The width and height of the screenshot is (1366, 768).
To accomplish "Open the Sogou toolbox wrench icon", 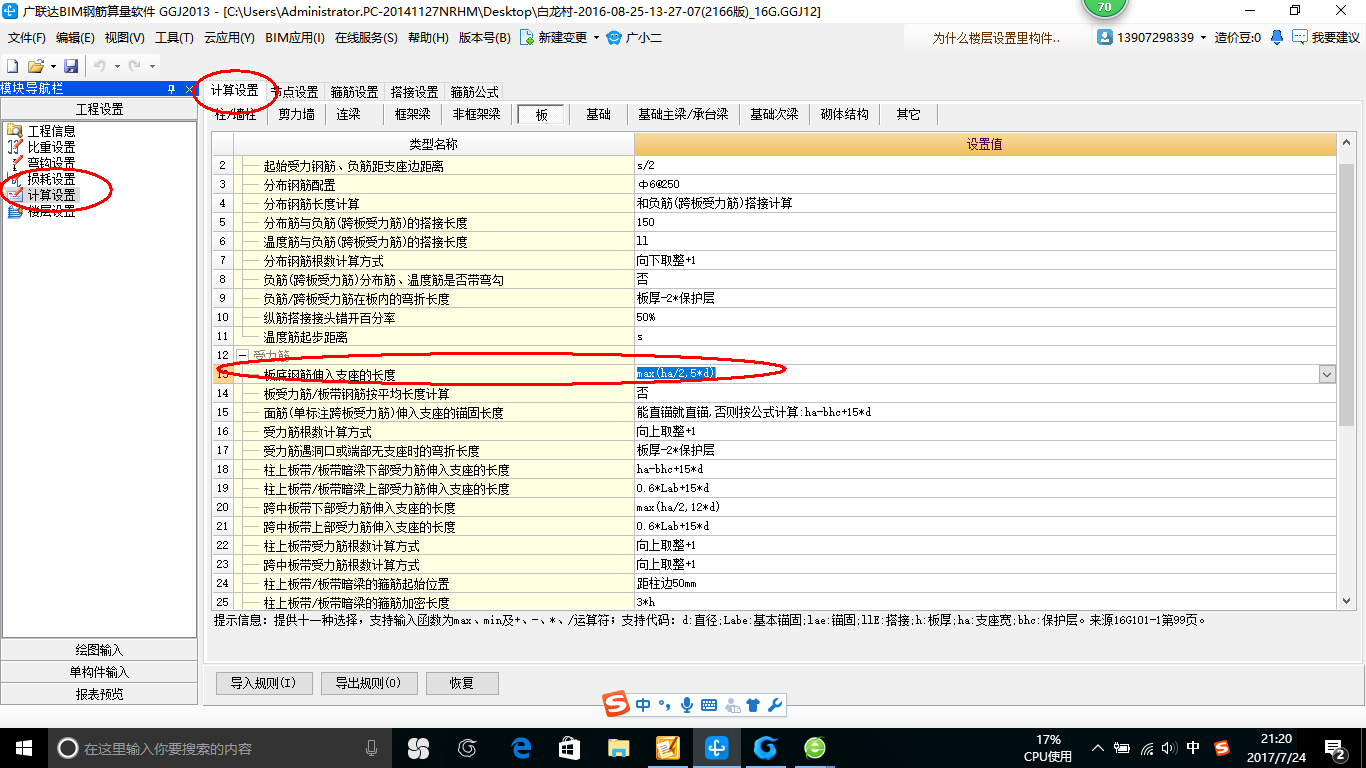I will click(774, 705).
